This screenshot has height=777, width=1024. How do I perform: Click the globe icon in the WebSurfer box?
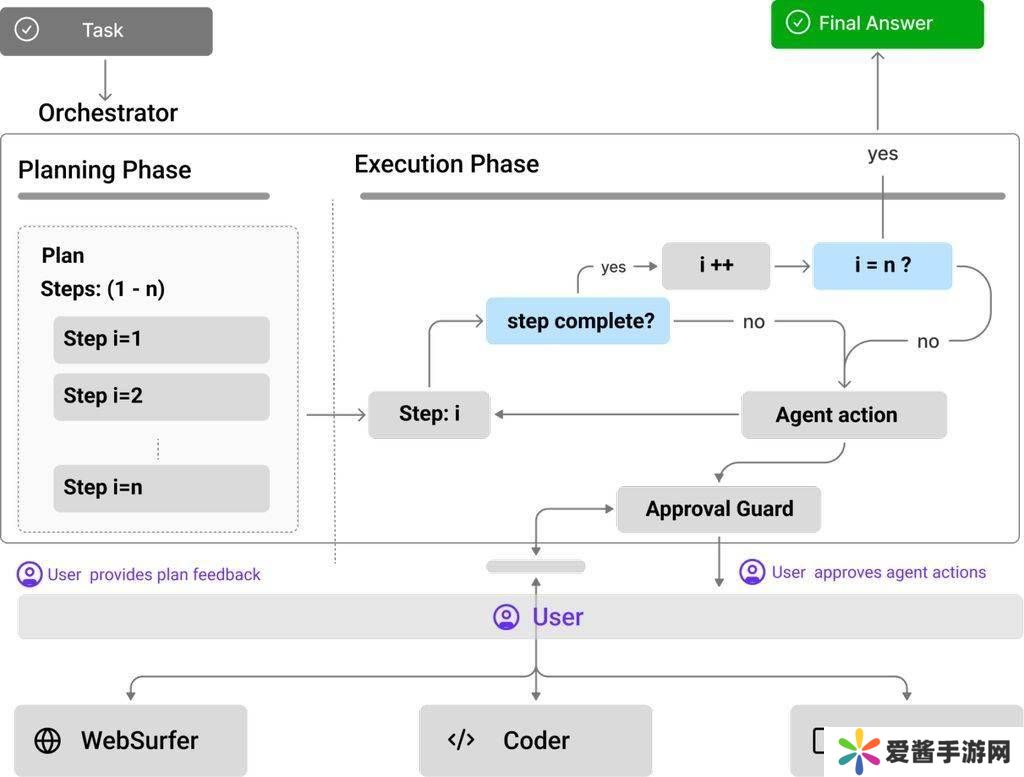coord(47,741)
